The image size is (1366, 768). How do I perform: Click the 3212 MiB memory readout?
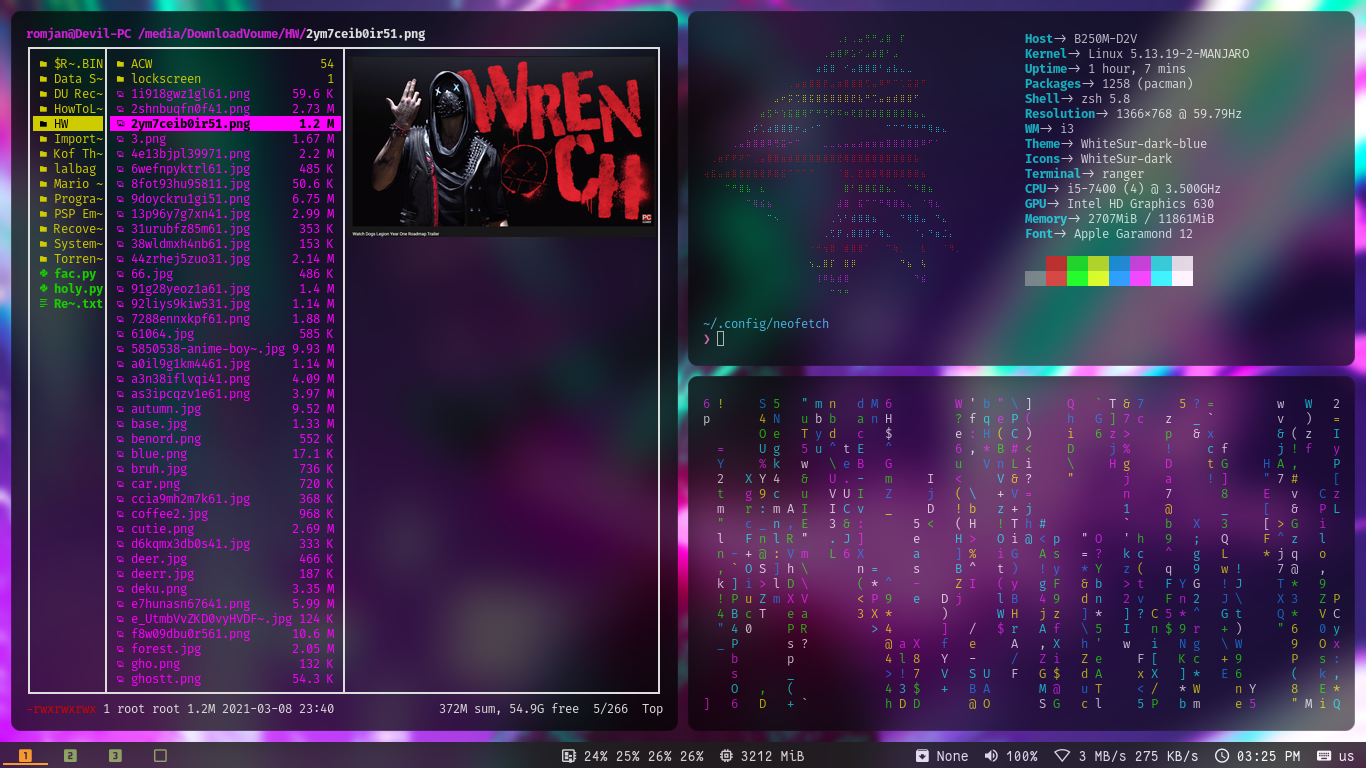coord(773,756)
